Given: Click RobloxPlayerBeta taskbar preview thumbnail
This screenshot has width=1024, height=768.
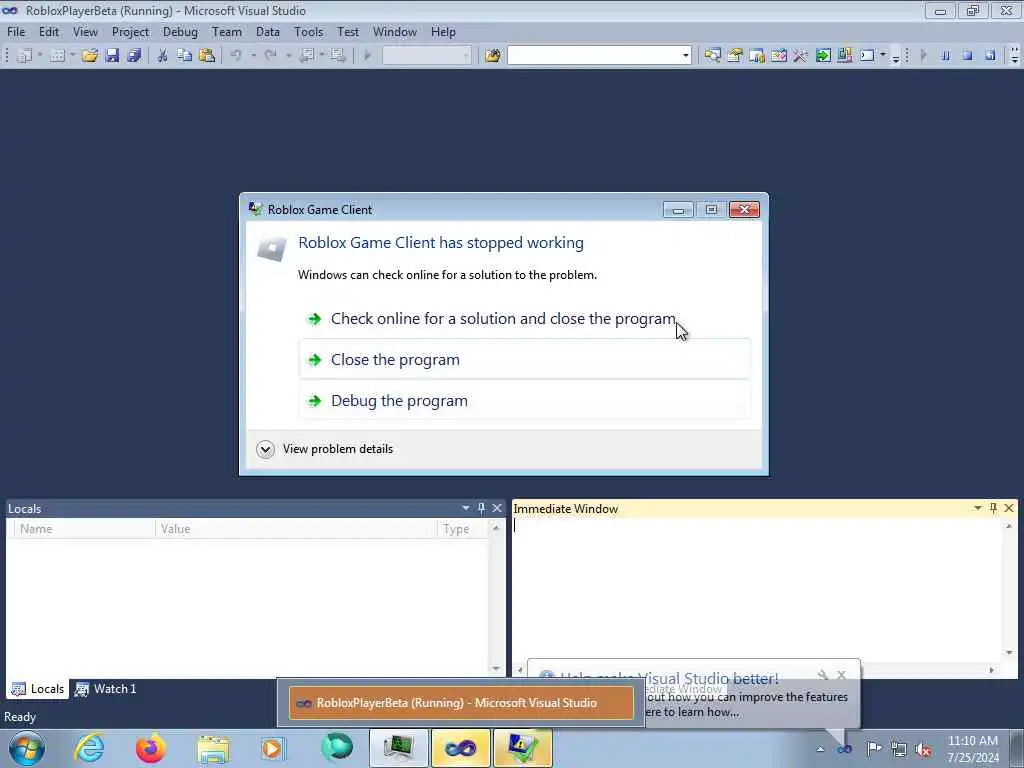Looking at the screenshot, I should point(461,703).
